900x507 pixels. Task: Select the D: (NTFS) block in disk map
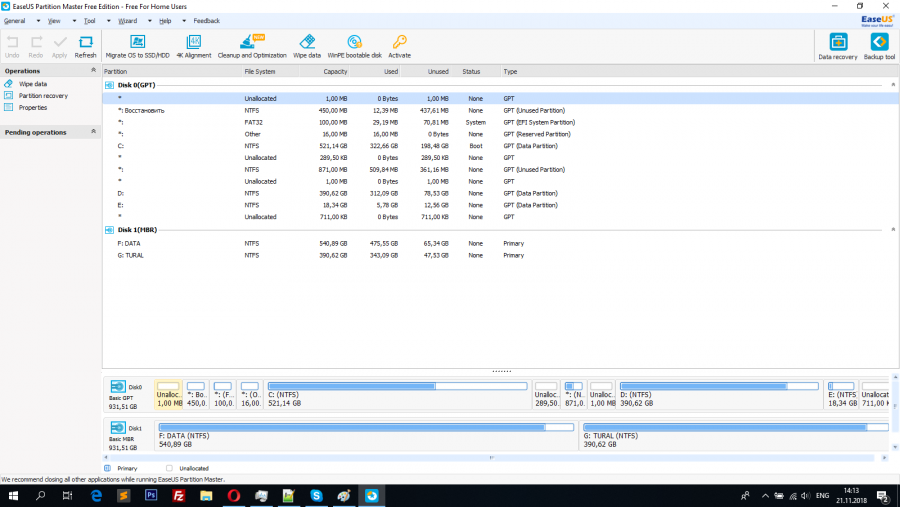[719, 394]
